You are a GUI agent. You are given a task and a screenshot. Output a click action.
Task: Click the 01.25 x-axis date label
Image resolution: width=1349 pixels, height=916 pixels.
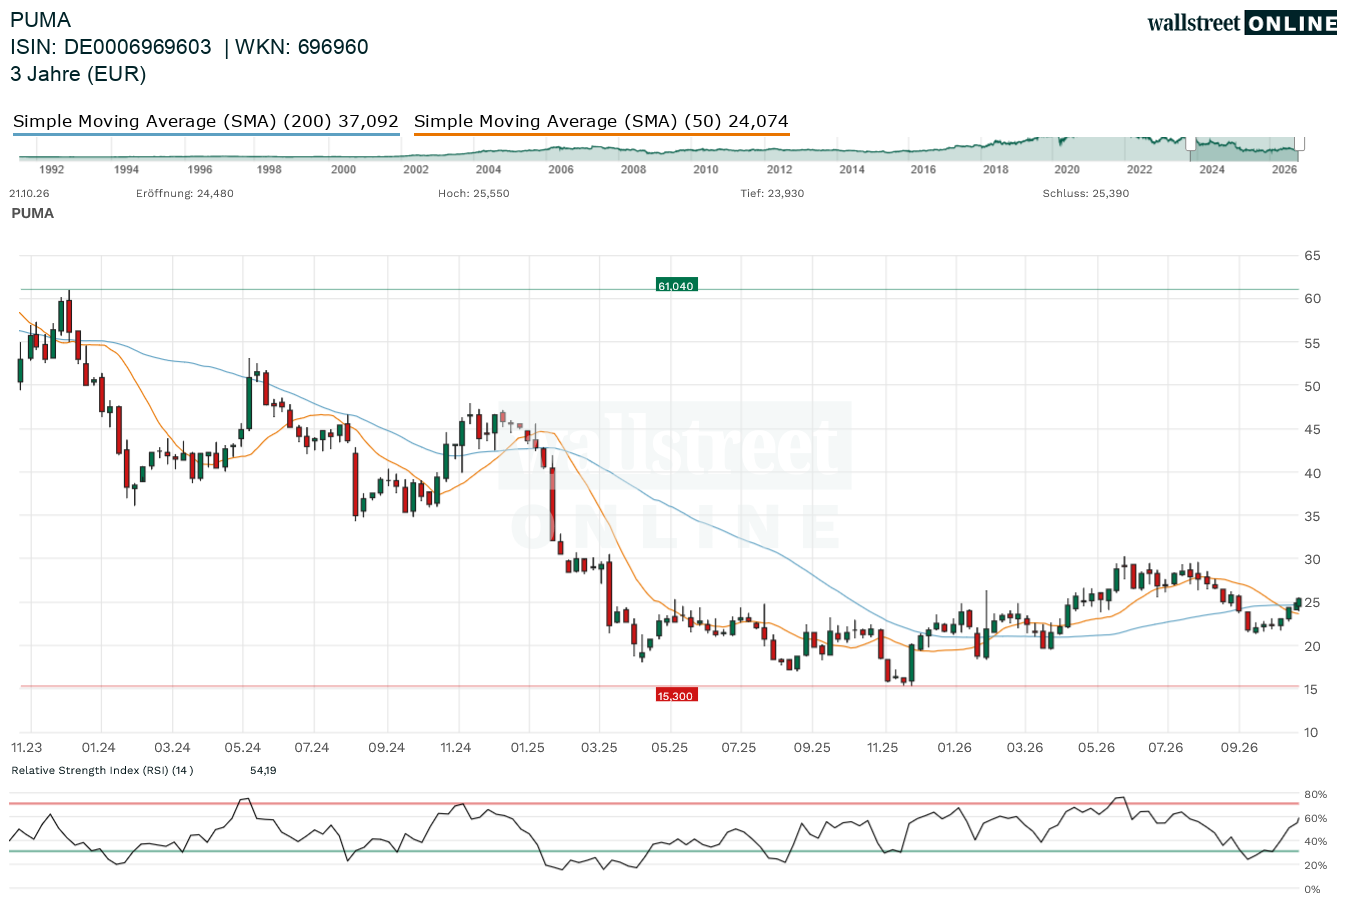pyautogui.click(x=528, y=748)
